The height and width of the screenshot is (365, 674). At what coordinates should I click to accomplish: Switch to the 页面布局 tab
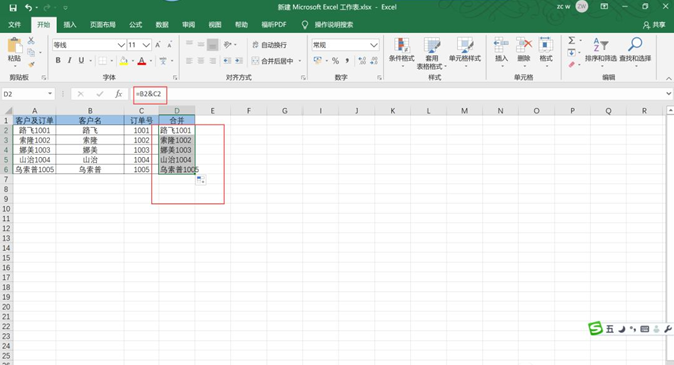[103, 25]
